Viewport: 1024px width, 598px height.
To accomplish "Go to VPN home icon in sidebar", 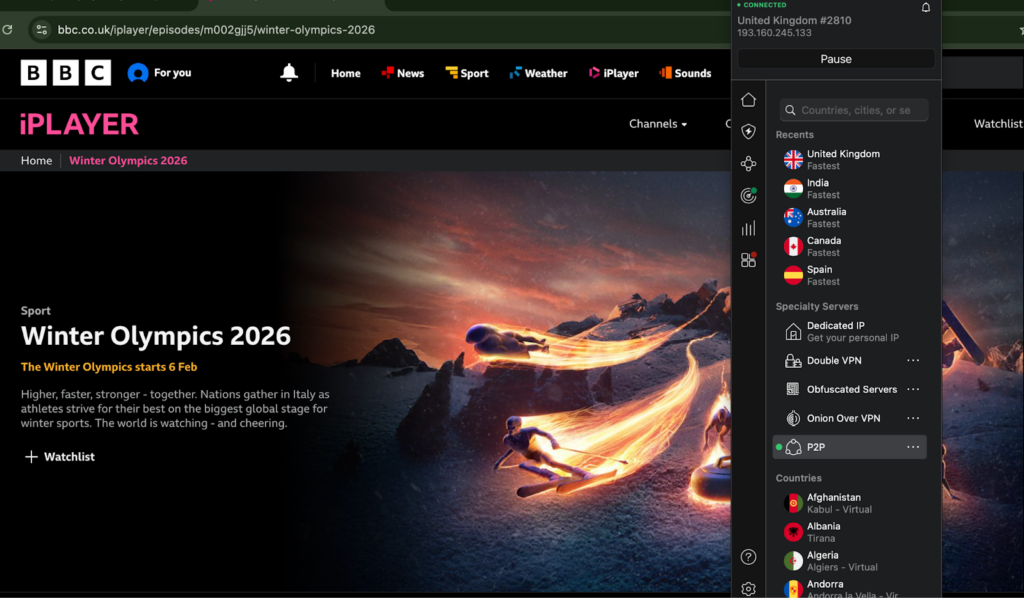I will 748,99.
